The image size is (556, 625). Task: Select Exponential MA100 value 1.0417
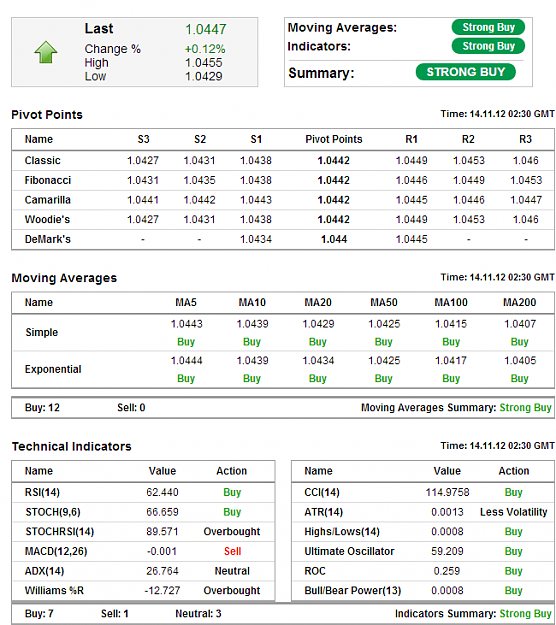451,360
